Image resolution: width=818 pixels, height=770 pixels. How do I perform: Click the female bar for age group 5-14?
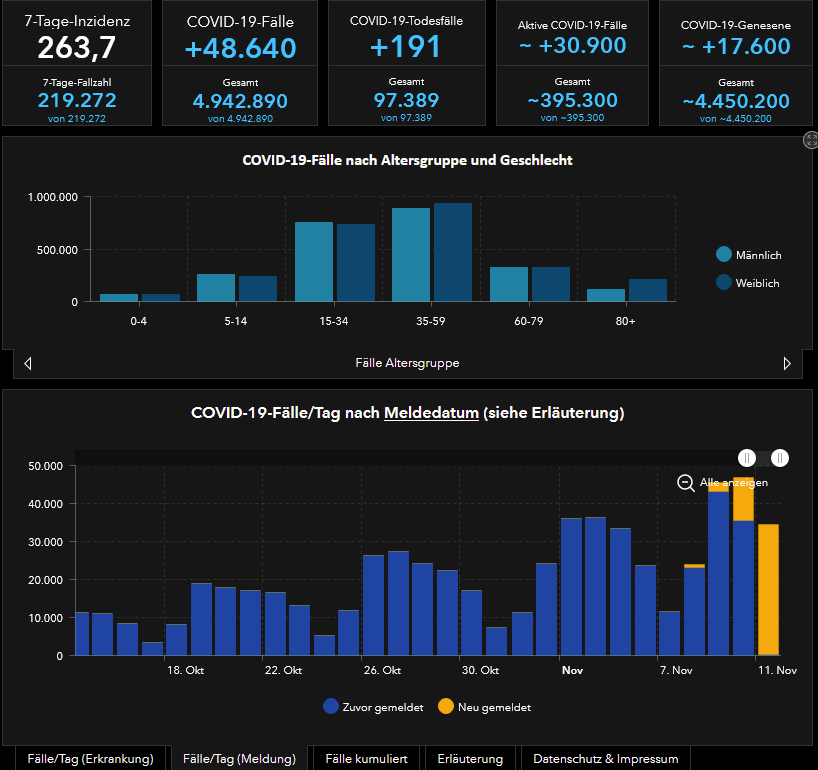coord(258,288)
